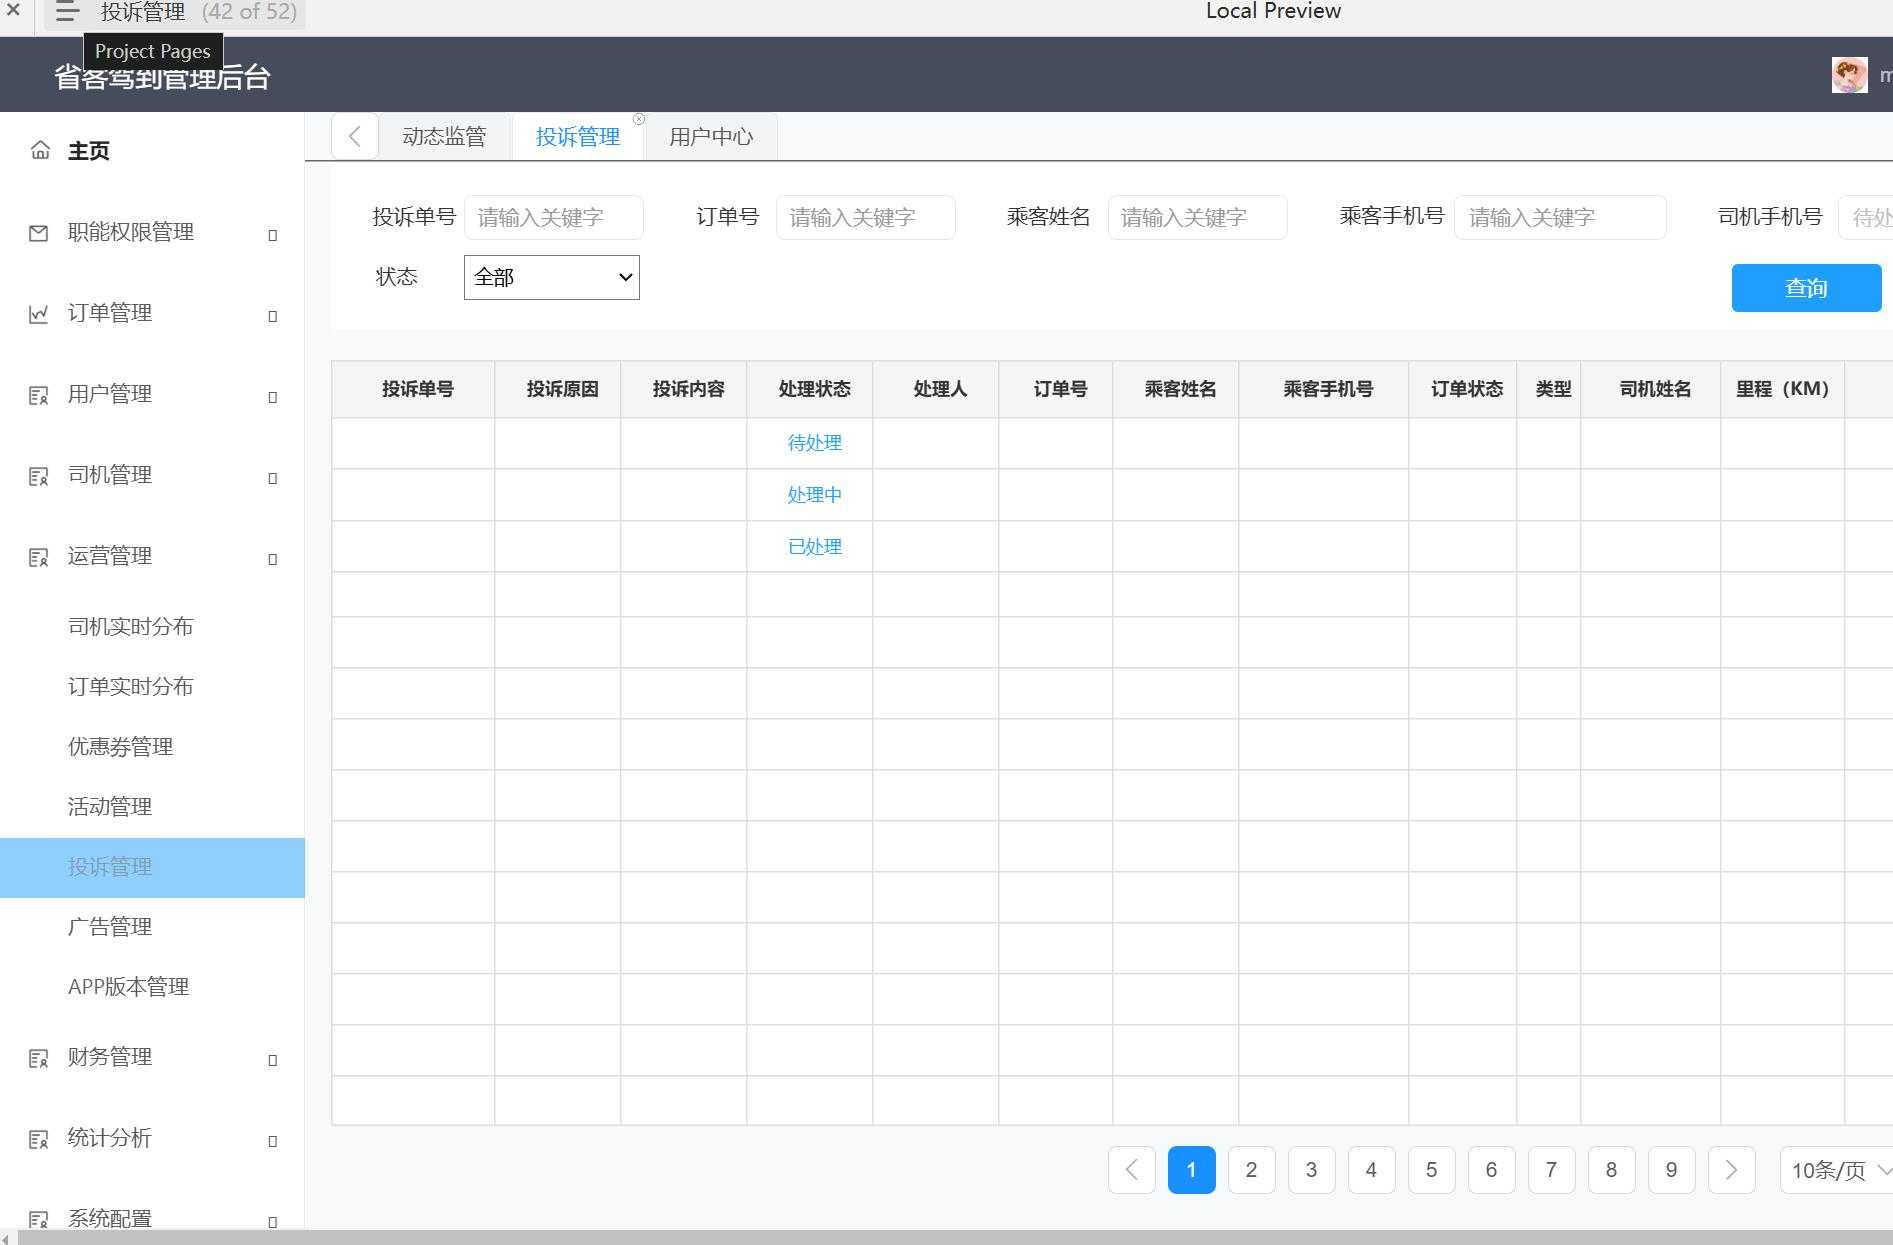Viewport: 1893px width, 1245px height.
Task: Click the 订单管理 chart icon
Action: tap(37, 314)
